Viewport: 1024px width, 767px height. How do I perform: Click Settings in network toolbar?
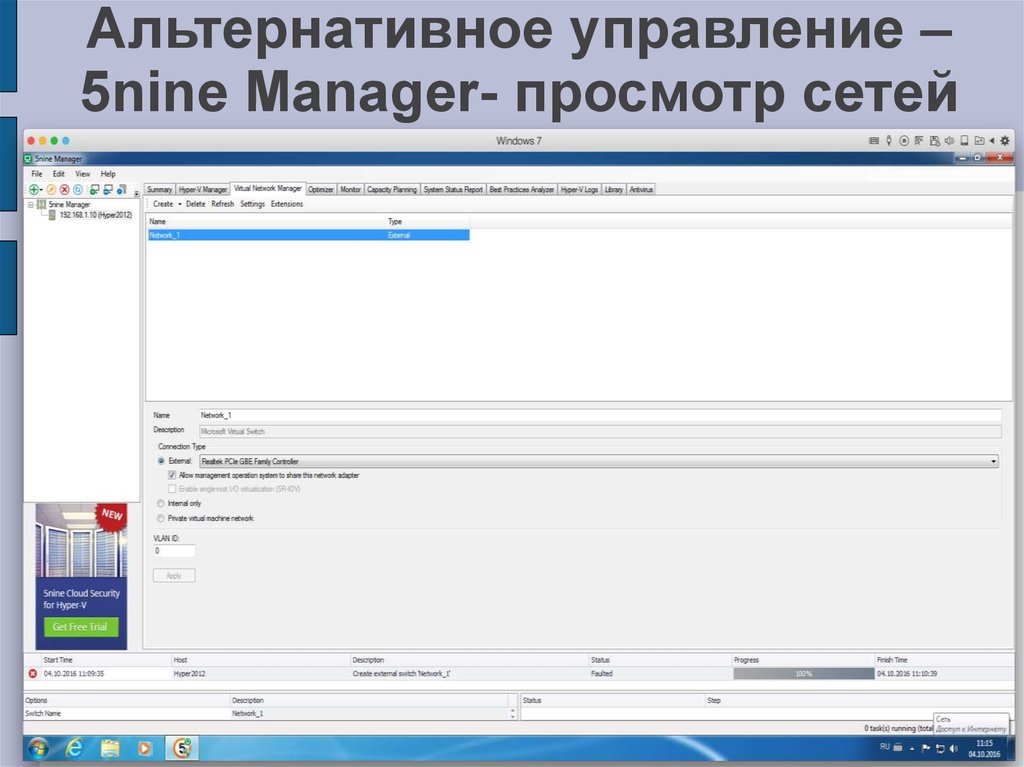[252, 204]
